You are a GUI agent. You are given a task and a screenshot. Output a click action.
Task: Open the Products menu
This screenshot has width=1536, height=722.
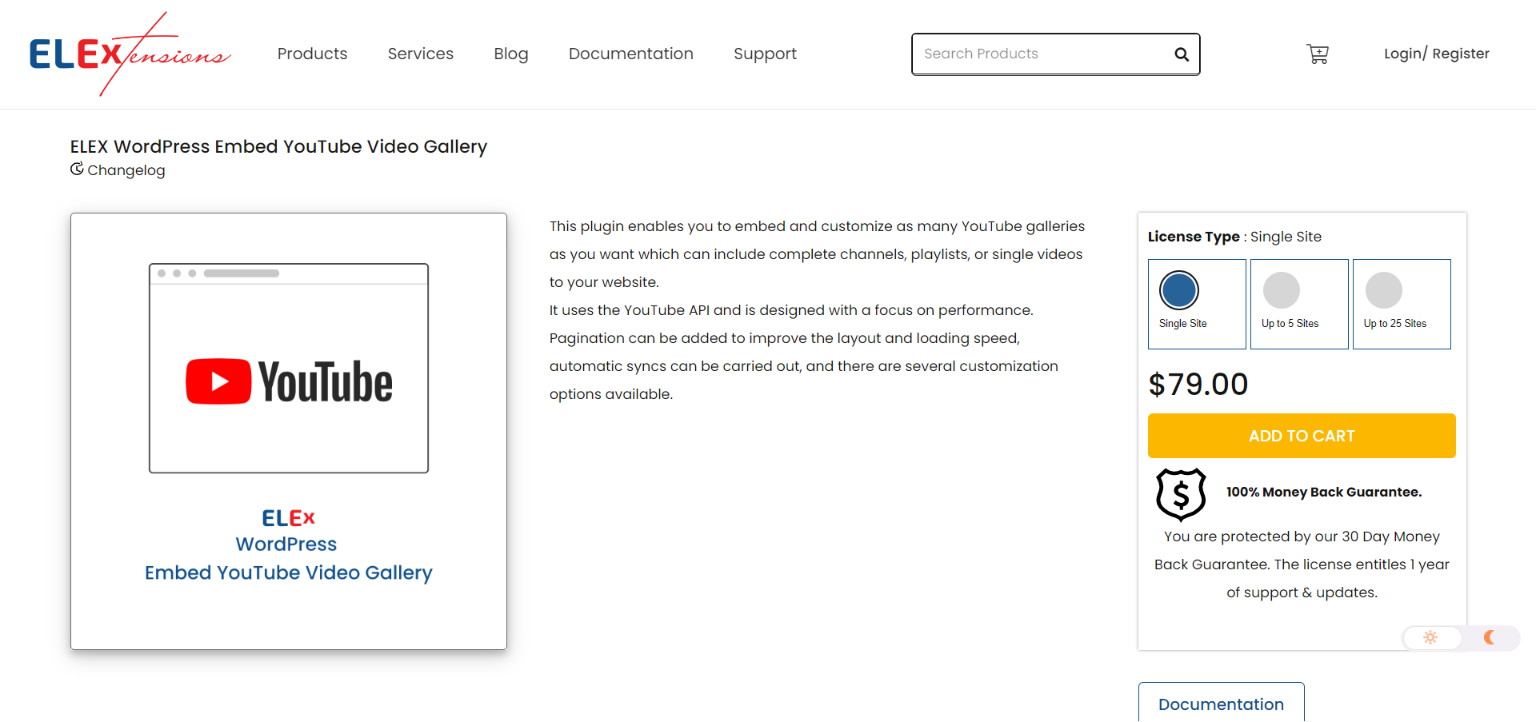[x=312, y=54]
